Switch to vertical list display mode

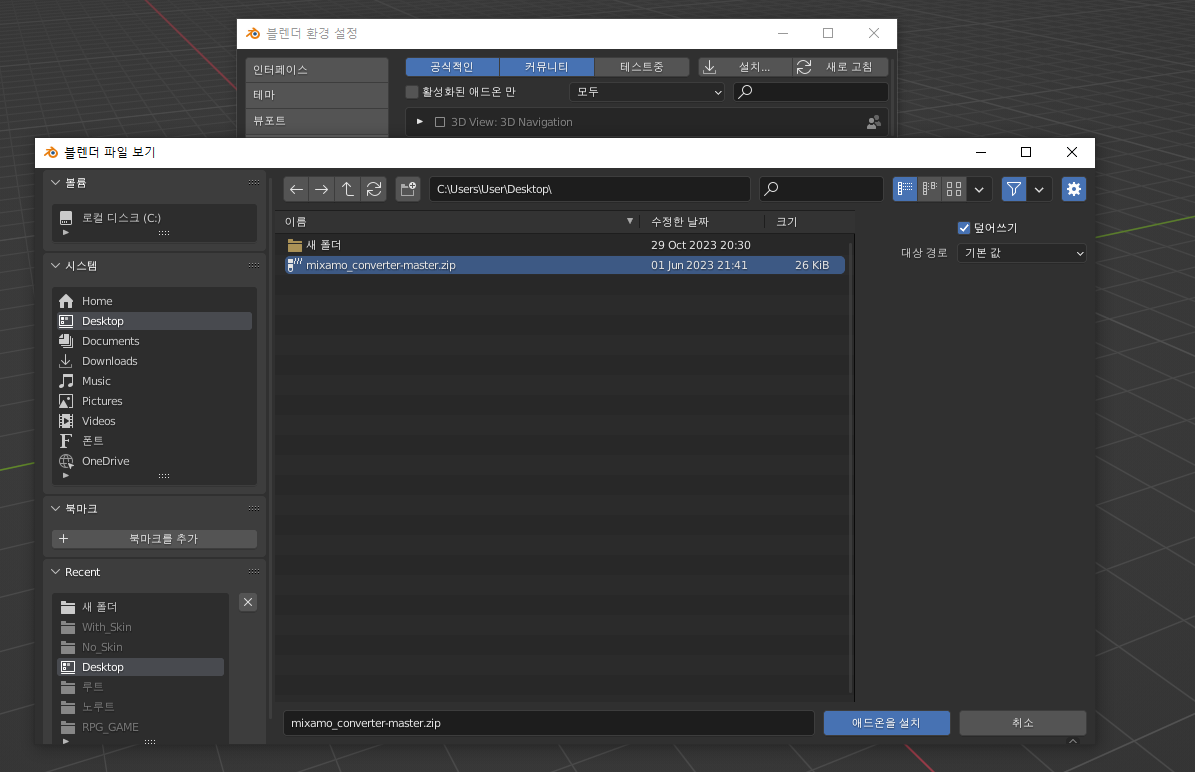tap(905, 189)
